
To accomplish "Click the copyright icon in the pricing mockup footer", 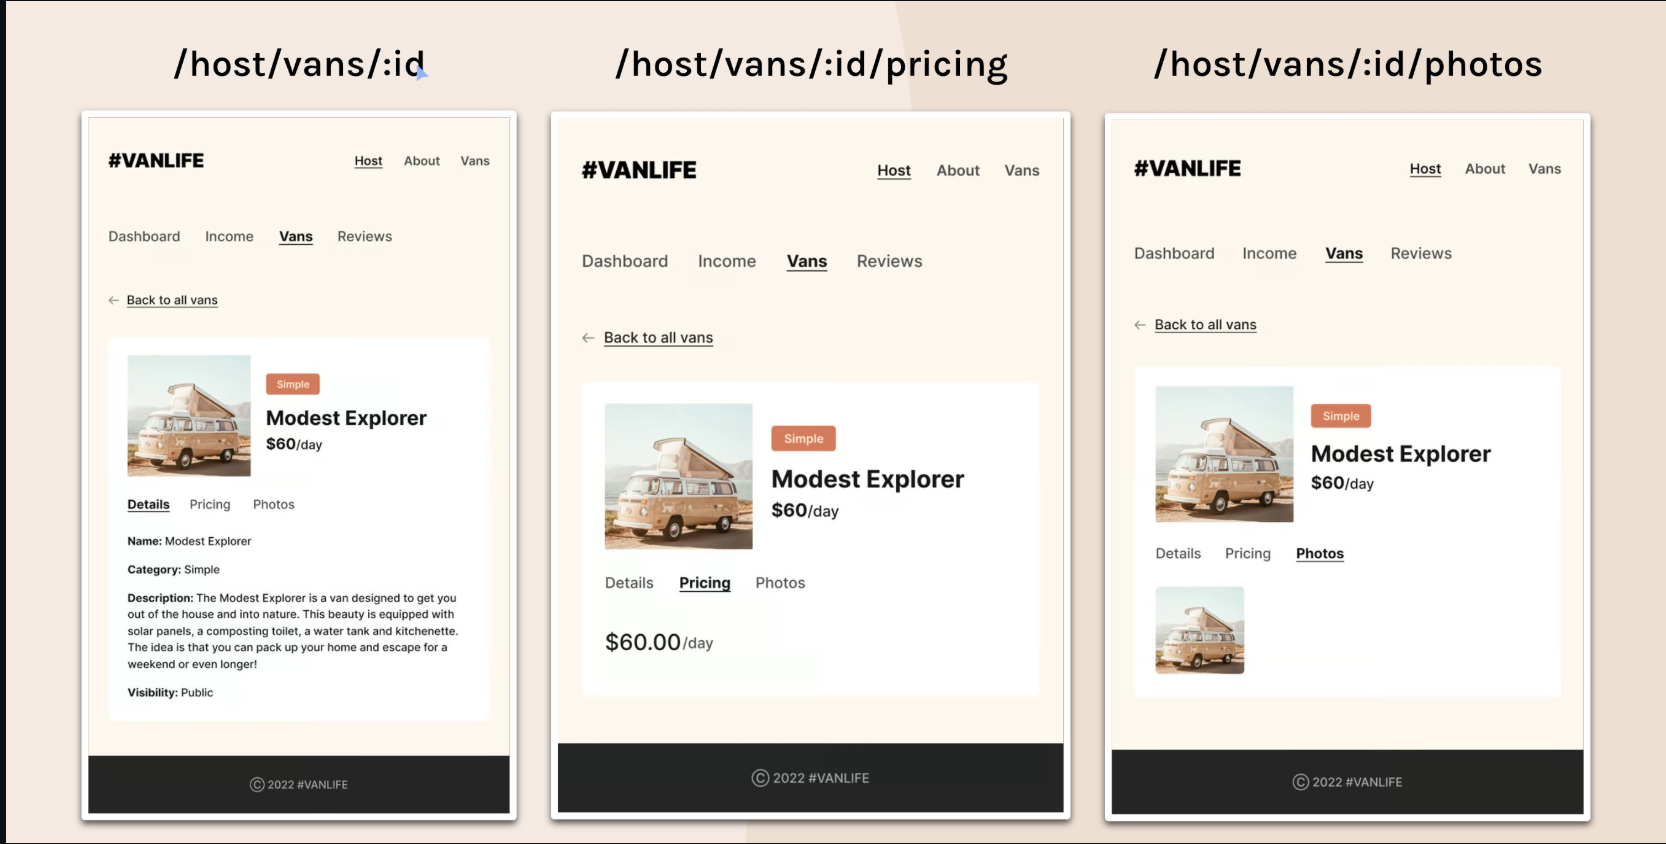I will [x=760, y=778].
